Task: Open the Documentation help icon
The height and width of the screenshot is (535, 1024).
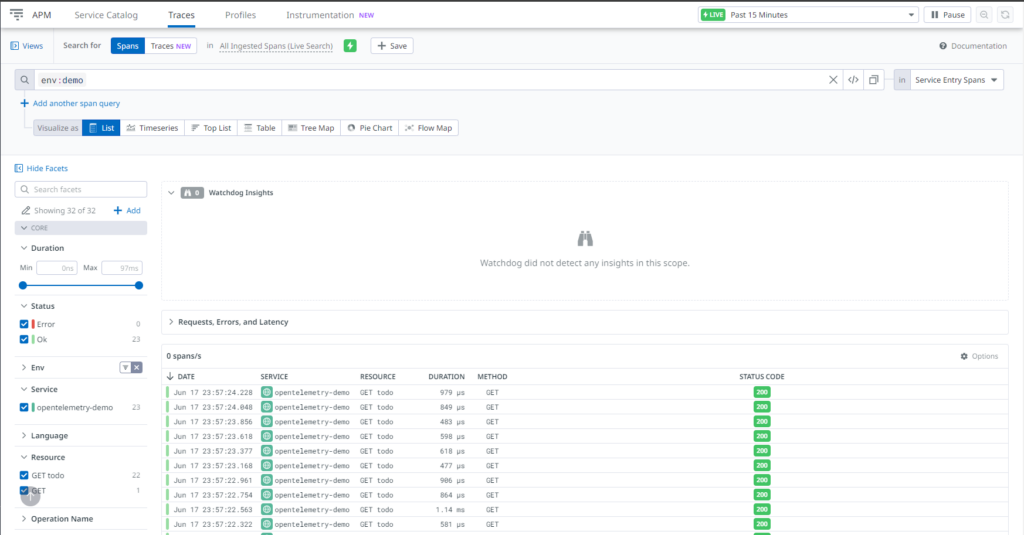Action: [x=942, y=46]
